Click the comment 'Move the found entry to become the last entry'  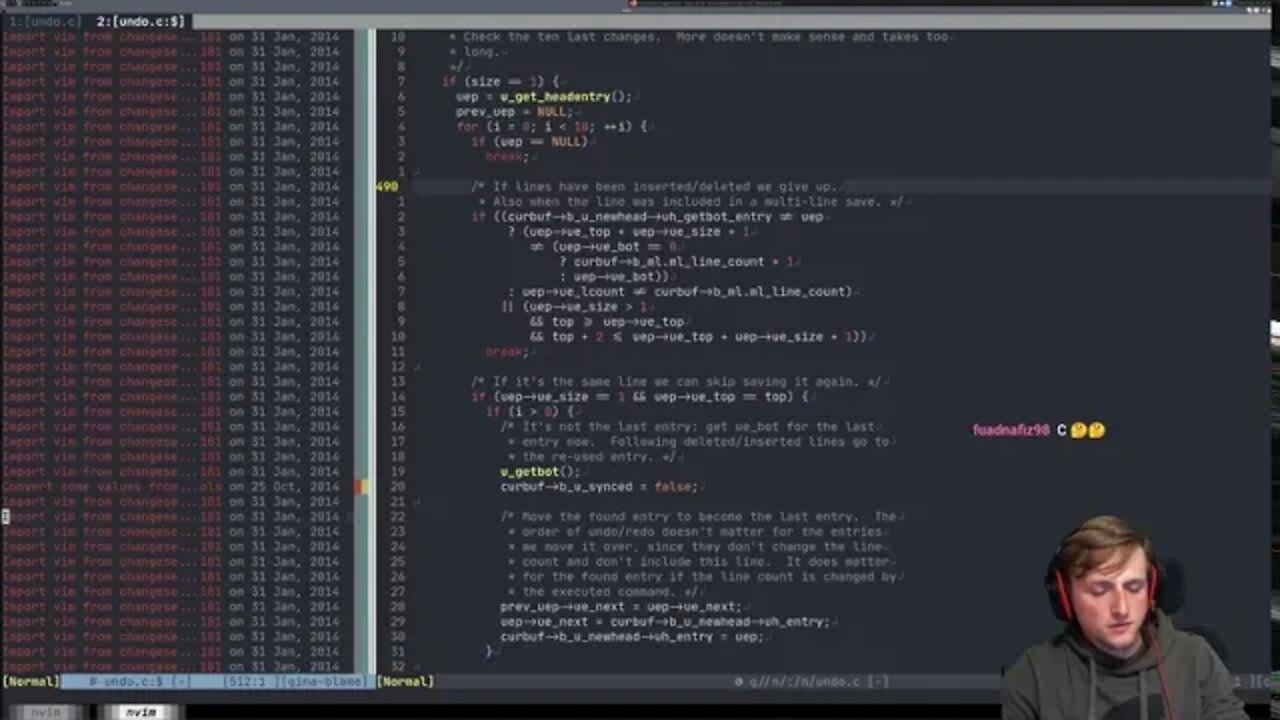(698, 516)
